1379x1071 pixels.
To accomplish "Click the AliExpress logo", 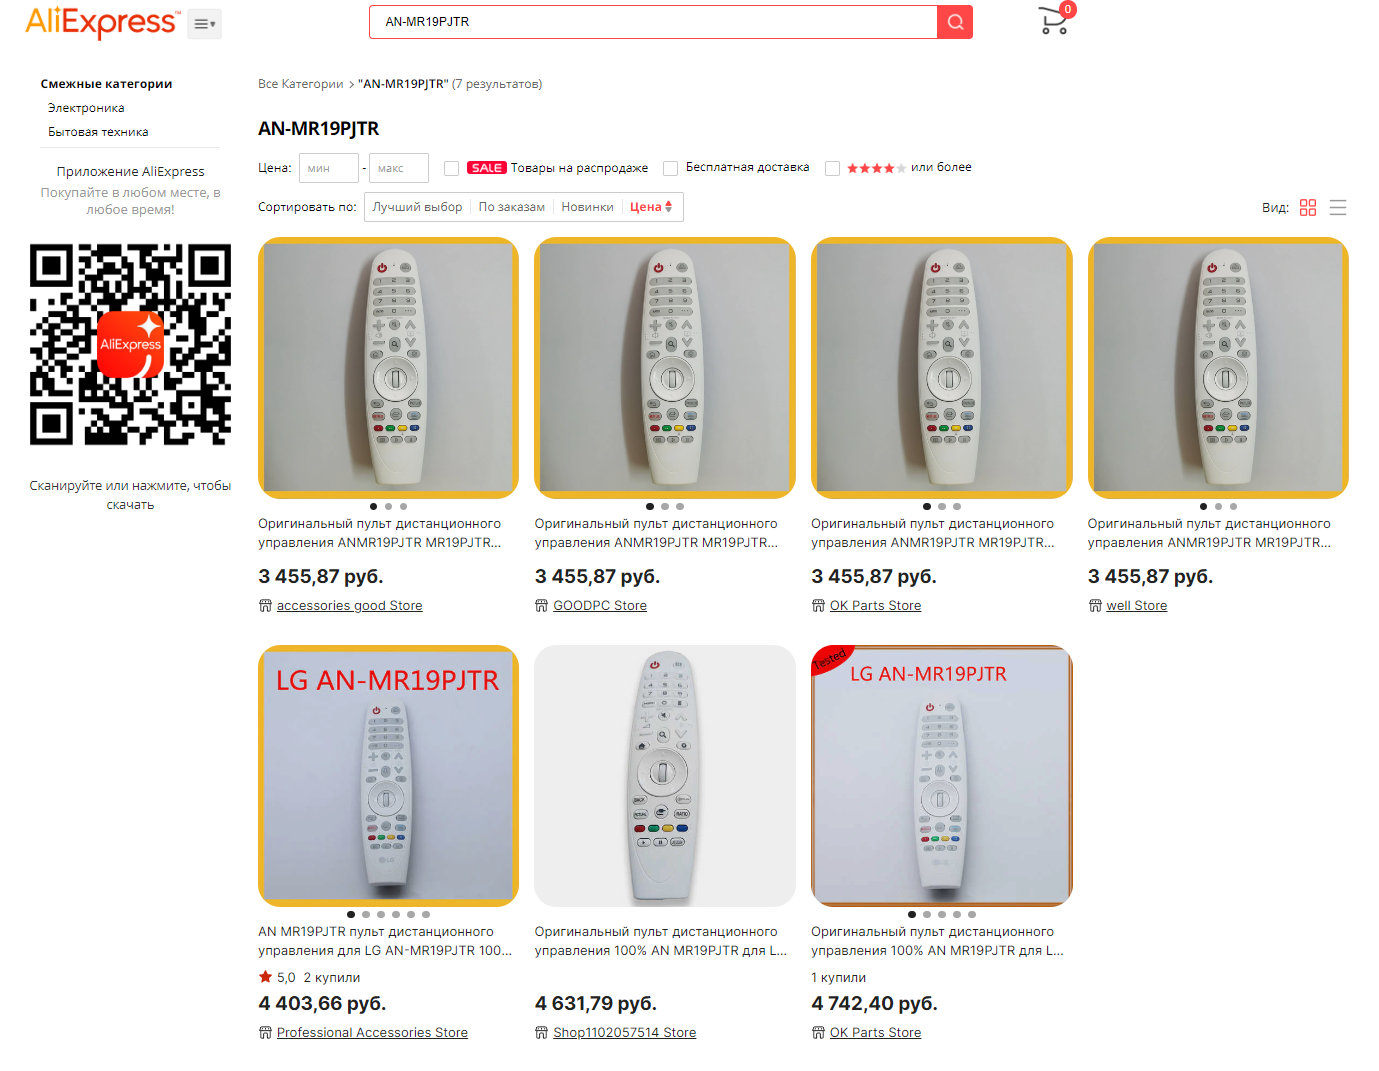I will point(102,22).
